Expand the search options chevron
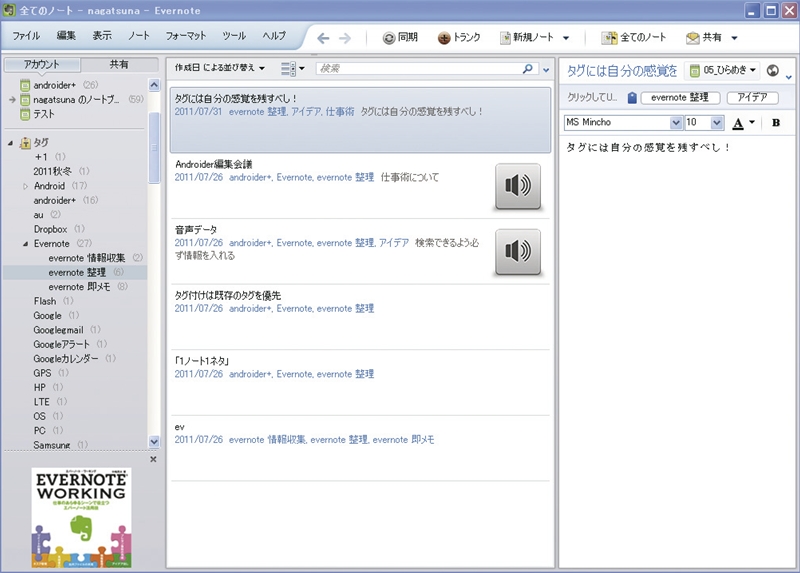800x573 pixels. [x=546, y=70]
